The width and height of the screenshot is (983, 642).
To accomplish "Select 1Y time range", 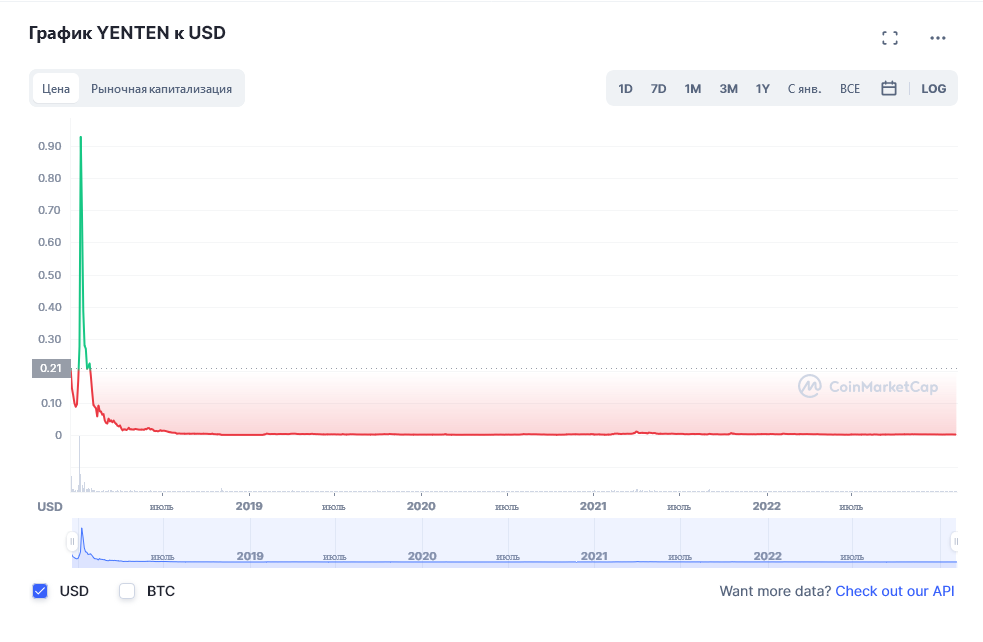I will [x=763, y=88].
